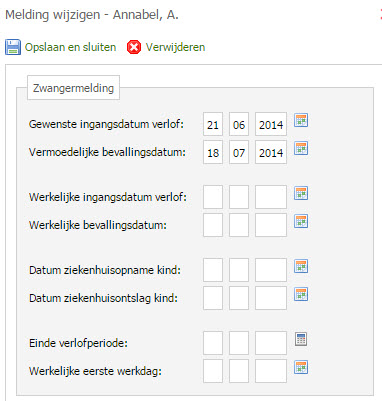This screenshot has width=382, height=401.
Task: Click year field of Einde verlofperiode
Action: [271, 343]
